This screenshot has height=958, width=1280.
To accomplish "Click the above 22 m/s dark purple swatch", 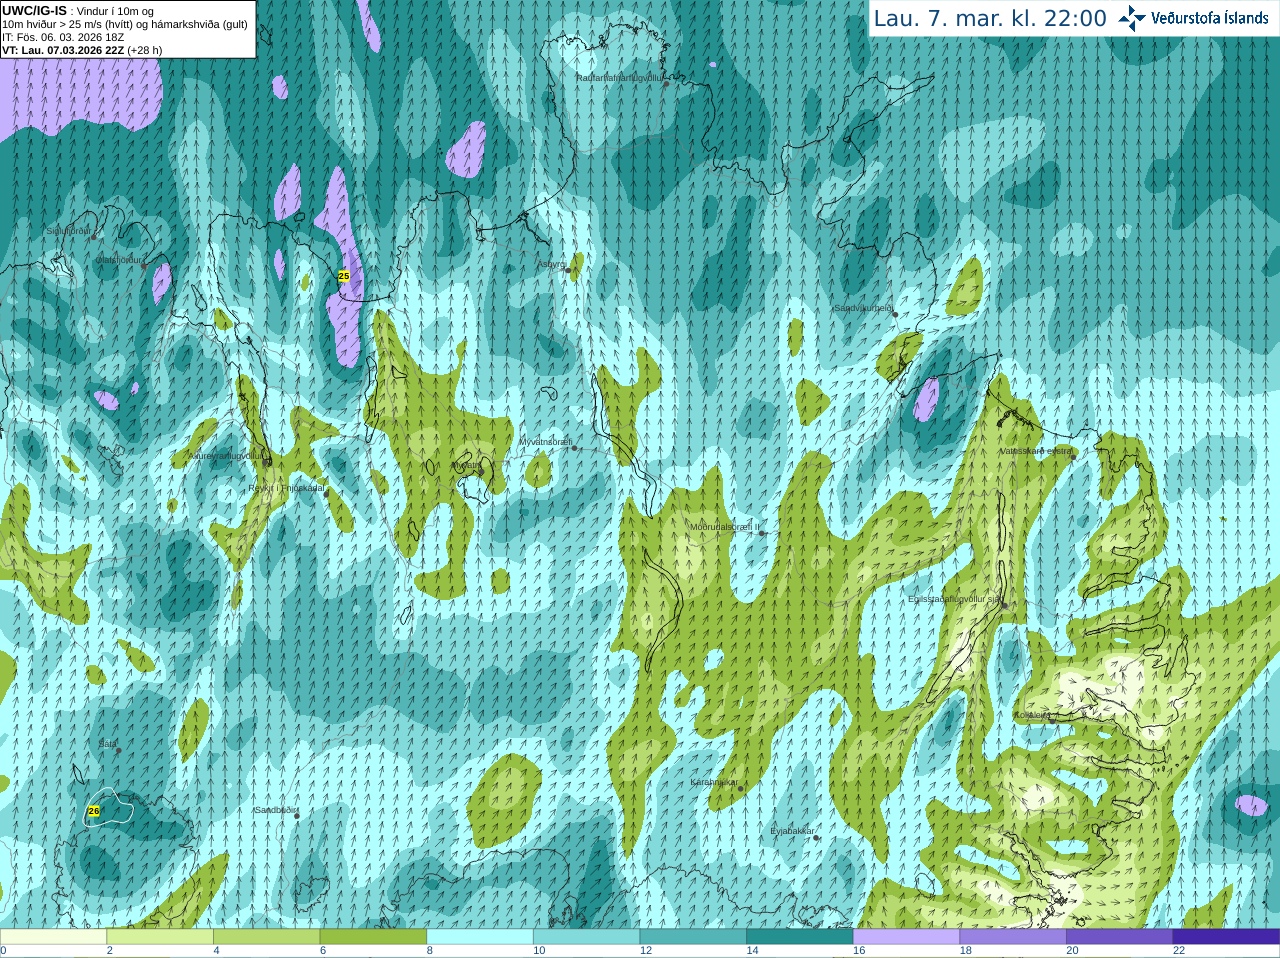I will point(1226,937).
